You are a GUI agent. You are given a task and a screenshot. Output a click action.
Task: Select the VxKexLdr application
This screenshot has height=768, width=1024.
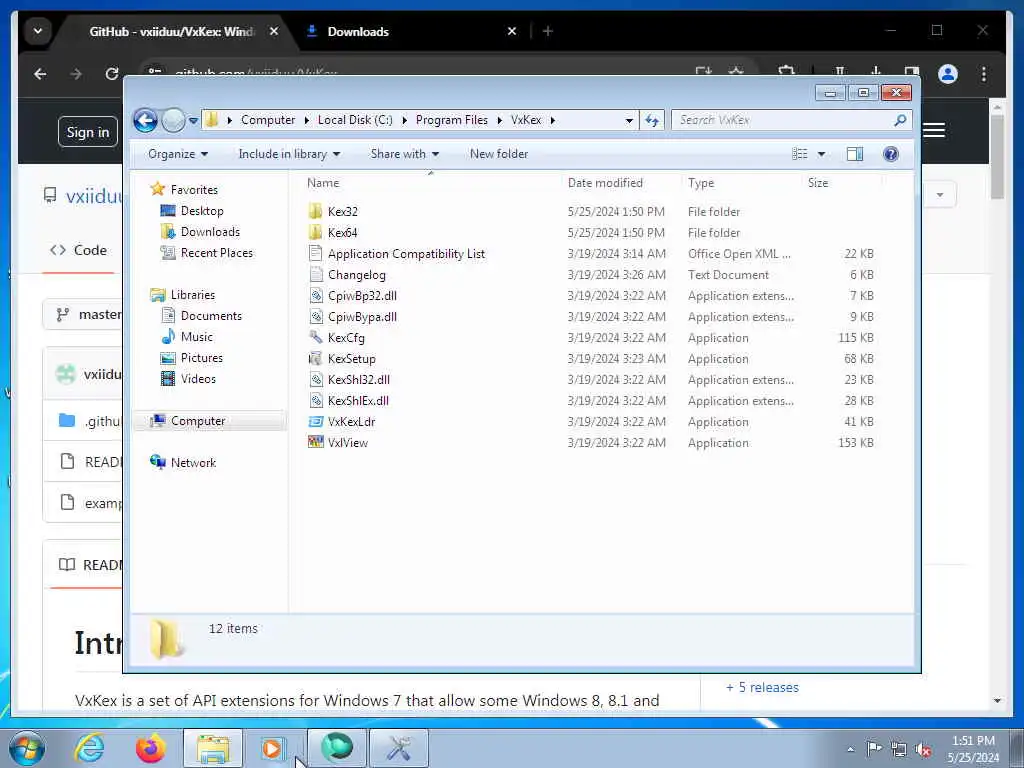351,422
